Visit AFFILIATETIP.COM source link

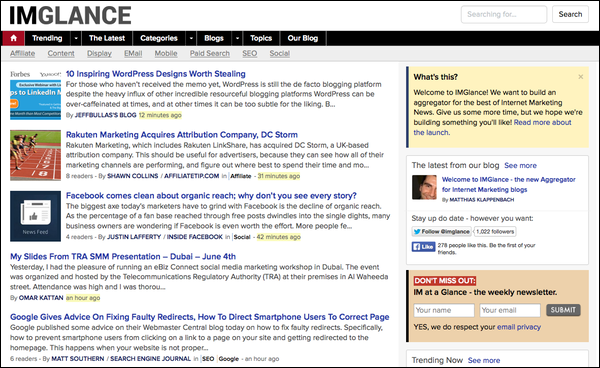pyautogui.click(x=192, y=176)
